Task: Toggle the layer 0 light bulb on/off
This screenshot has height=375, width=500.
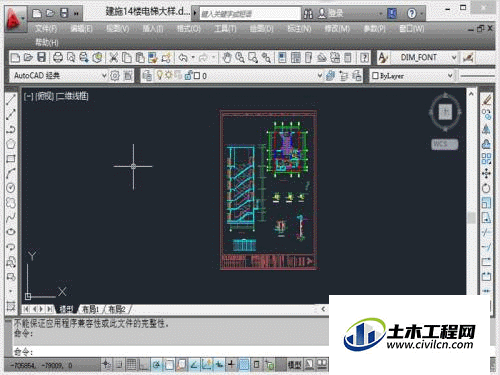Action: pyautogui.click(x=160, y=75)
